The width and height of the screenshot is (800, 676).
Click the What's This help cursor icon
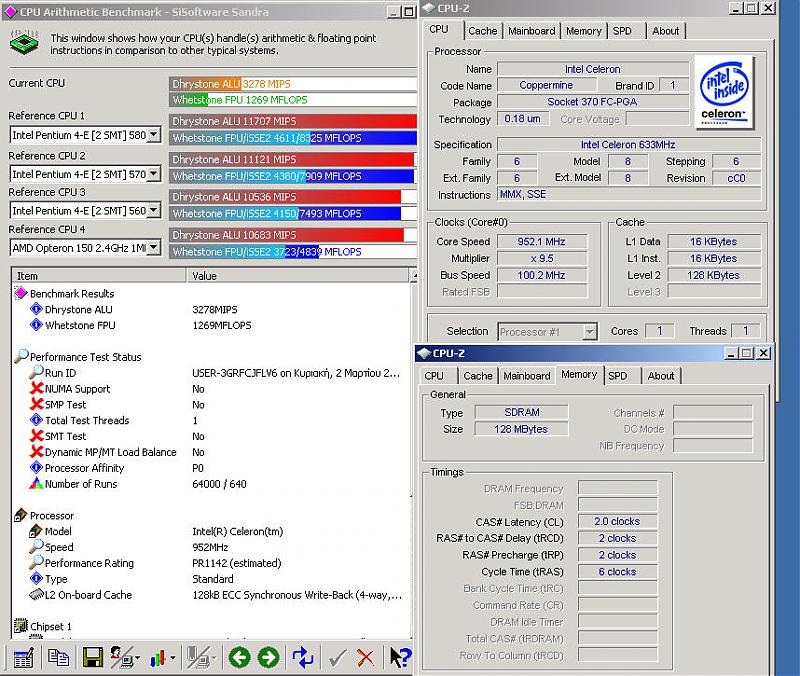(x=400, y=657)
